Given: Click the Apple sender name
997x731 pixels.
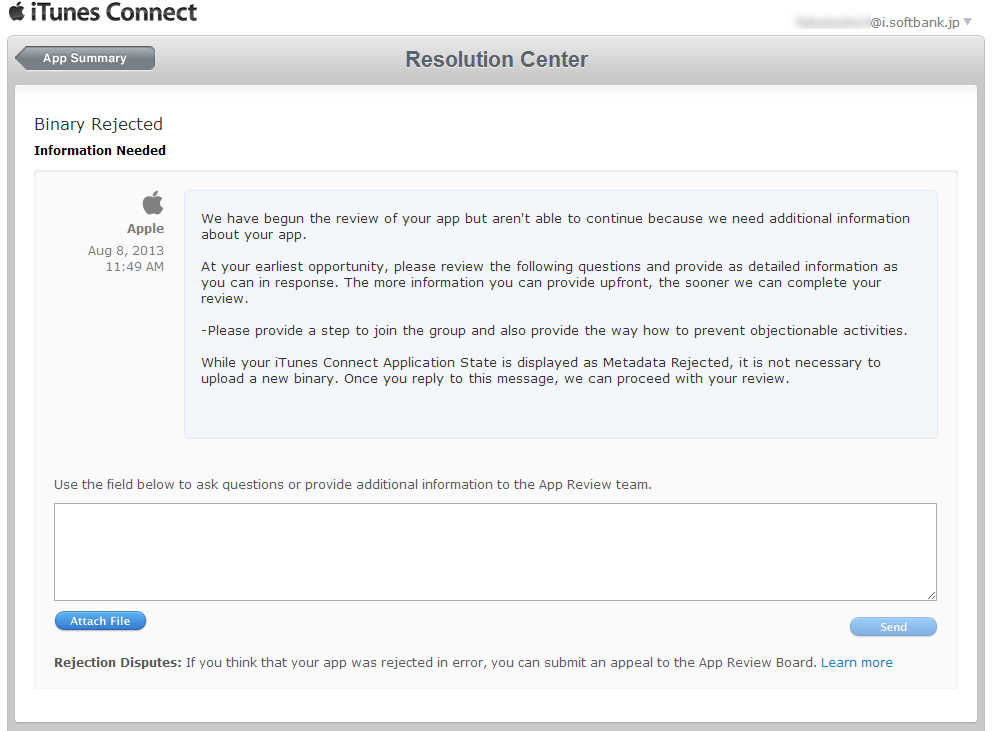Looking at the screenshot, I should click(x=145, y=229).
